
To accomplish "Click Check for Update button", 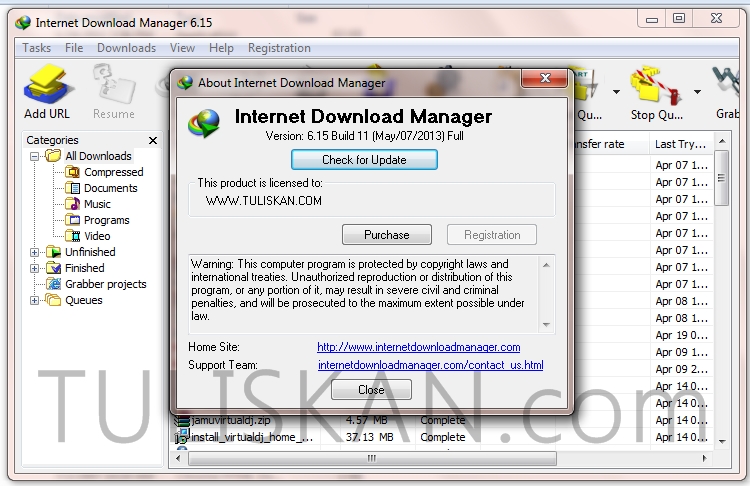I will click(364, 160).
